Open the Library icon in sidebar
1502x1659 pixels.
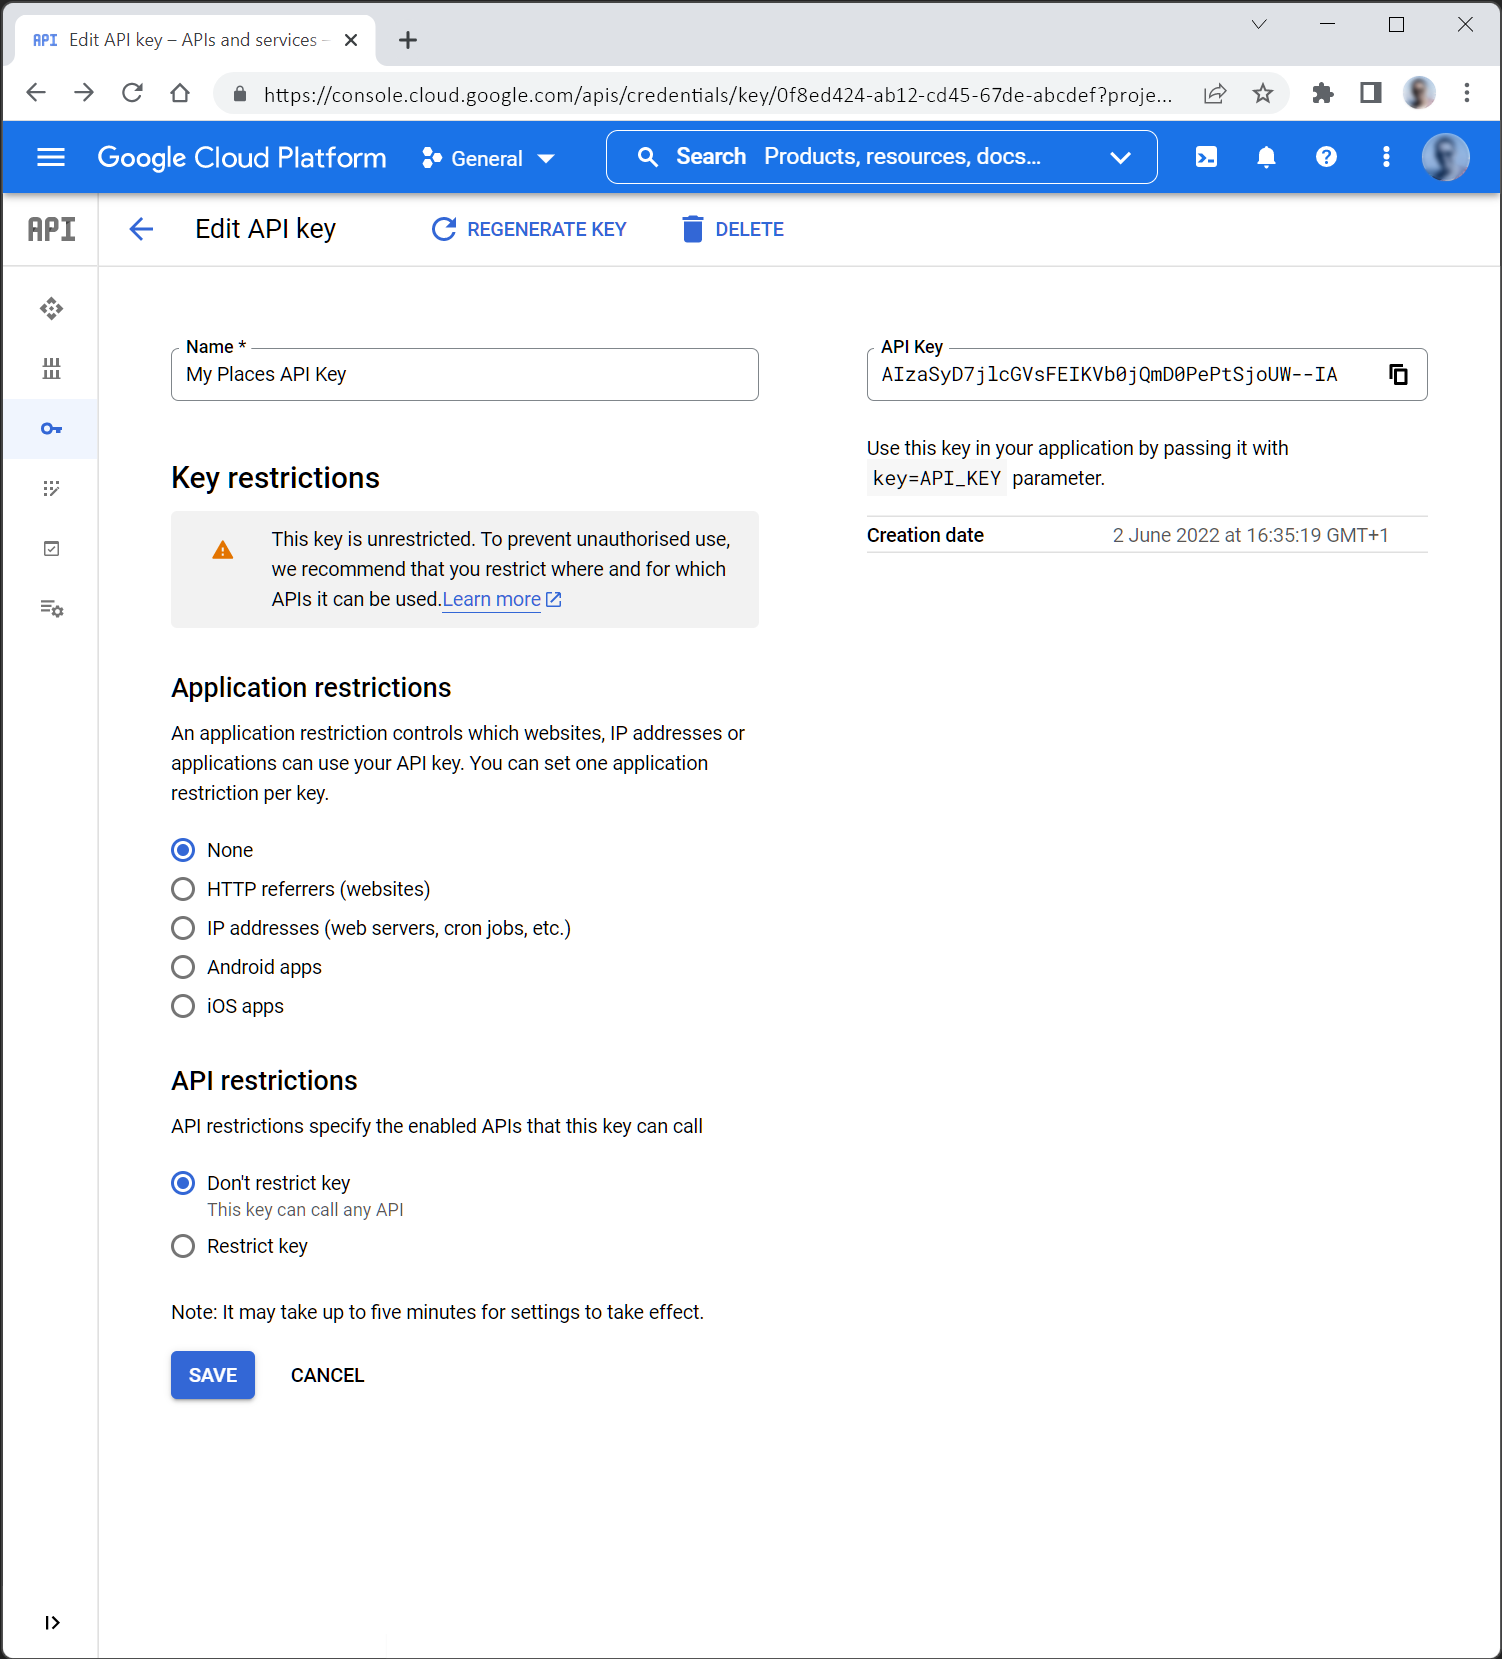[51, 369]
